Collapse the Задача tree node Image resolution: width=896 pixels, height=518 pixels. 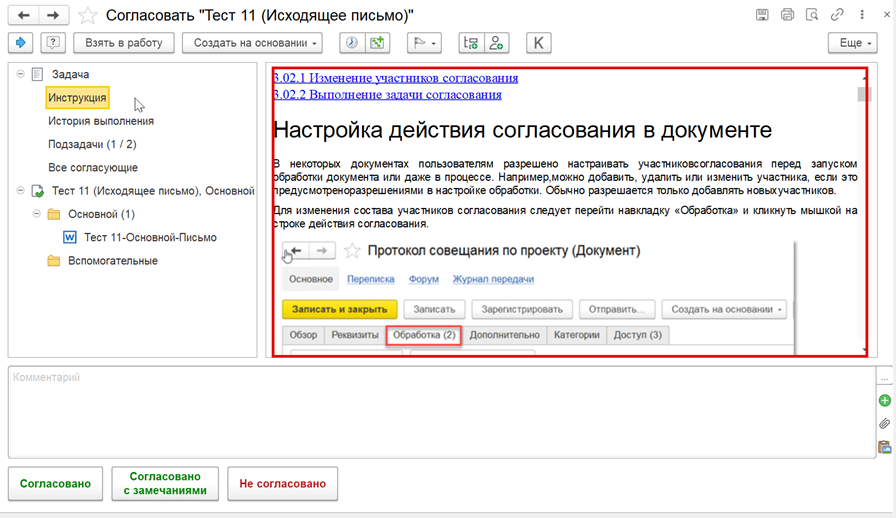21,74
